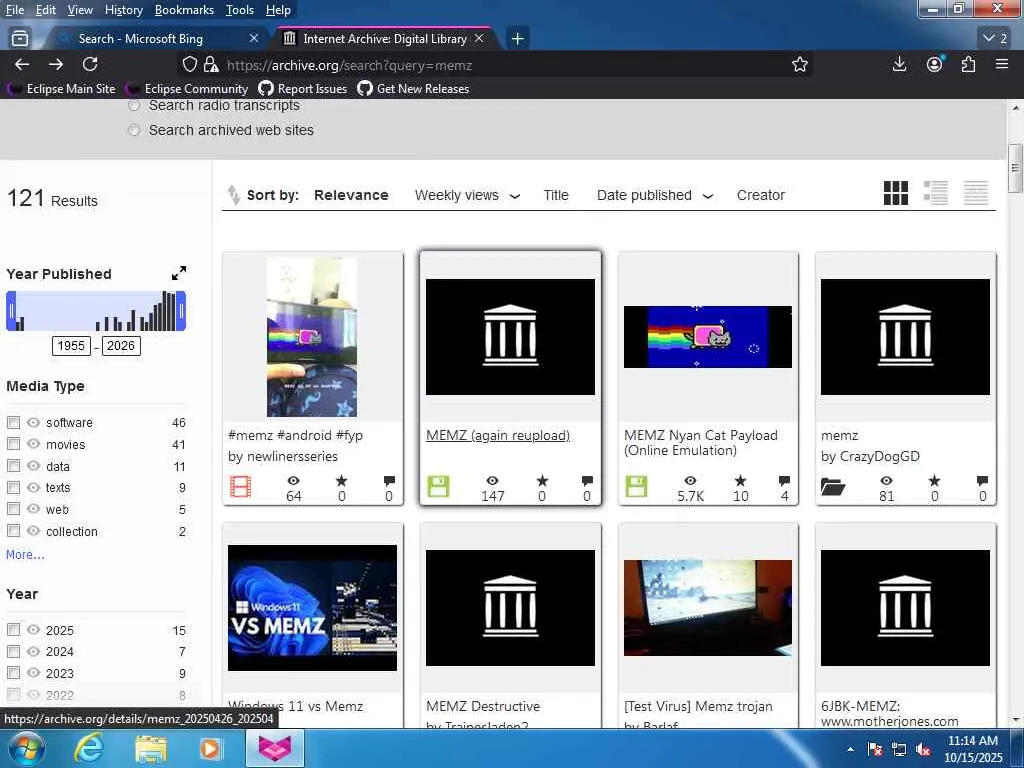Check the 2025 year filter box
This screenshot has height=768, width=1024.
tap(13, 630)
